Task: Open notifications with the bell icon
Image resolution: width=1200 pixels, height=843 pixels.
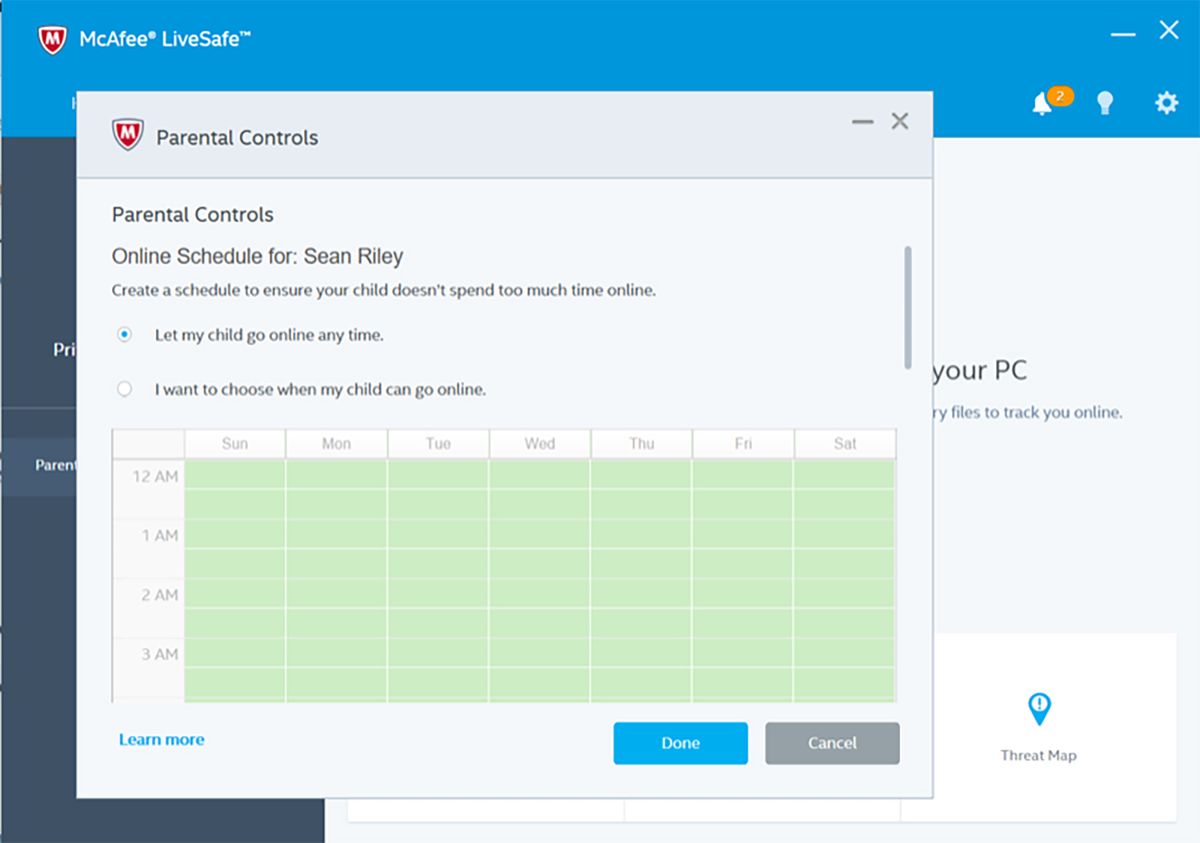Action: (x=1042, y=103)
